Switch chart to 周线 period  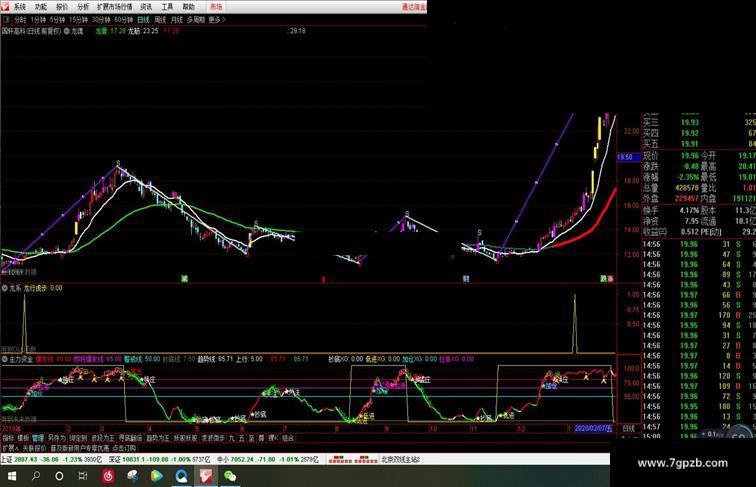click(x=160, y=20)
